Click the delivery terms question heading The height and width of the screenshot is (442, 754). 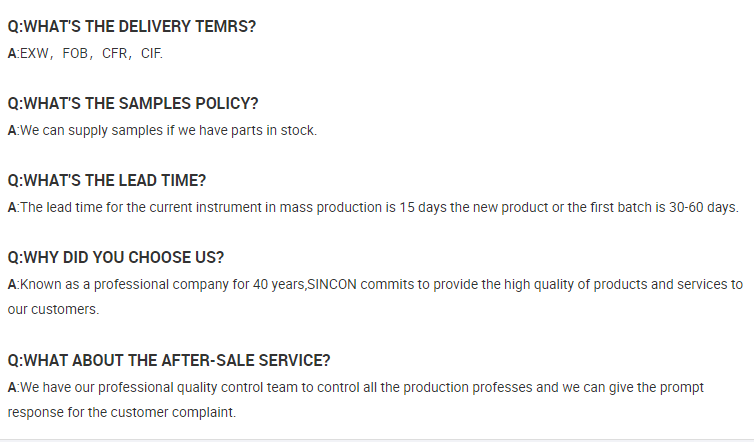(131, 27)
